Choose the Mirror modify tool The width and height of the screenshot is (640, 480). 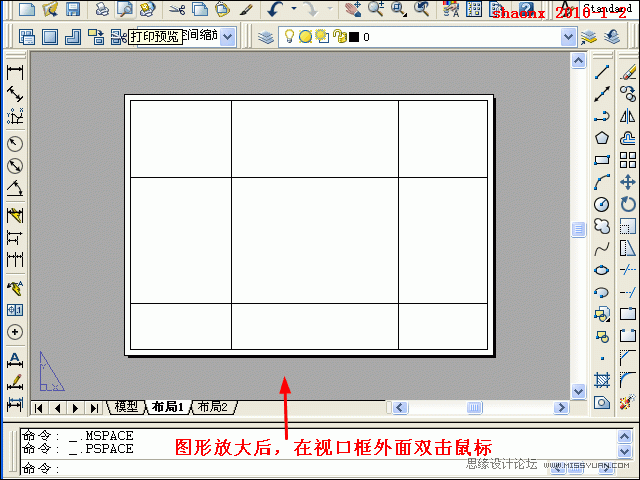[x=628, y=116]
